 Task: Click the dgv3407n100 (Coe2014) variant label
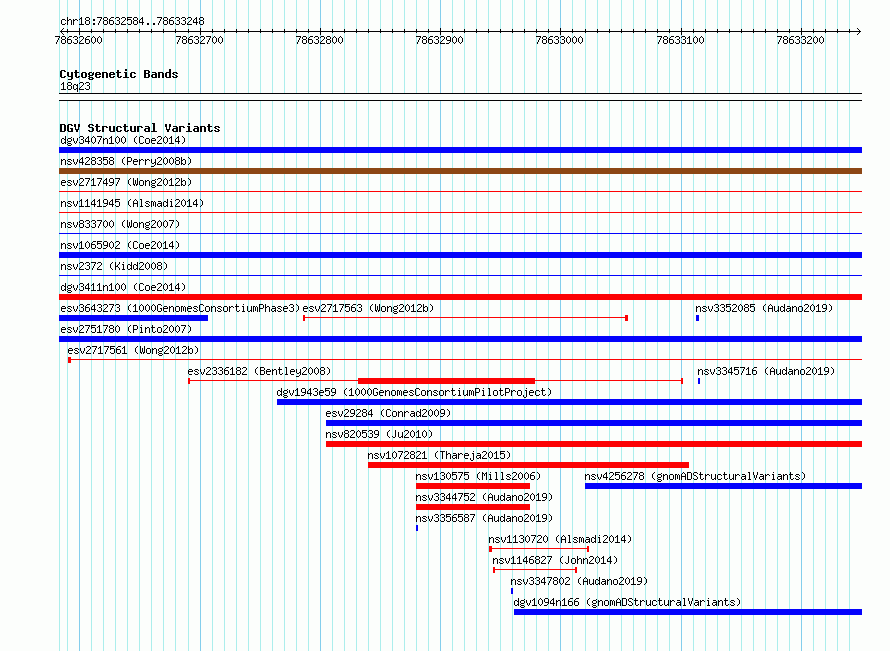coord(123,140)
